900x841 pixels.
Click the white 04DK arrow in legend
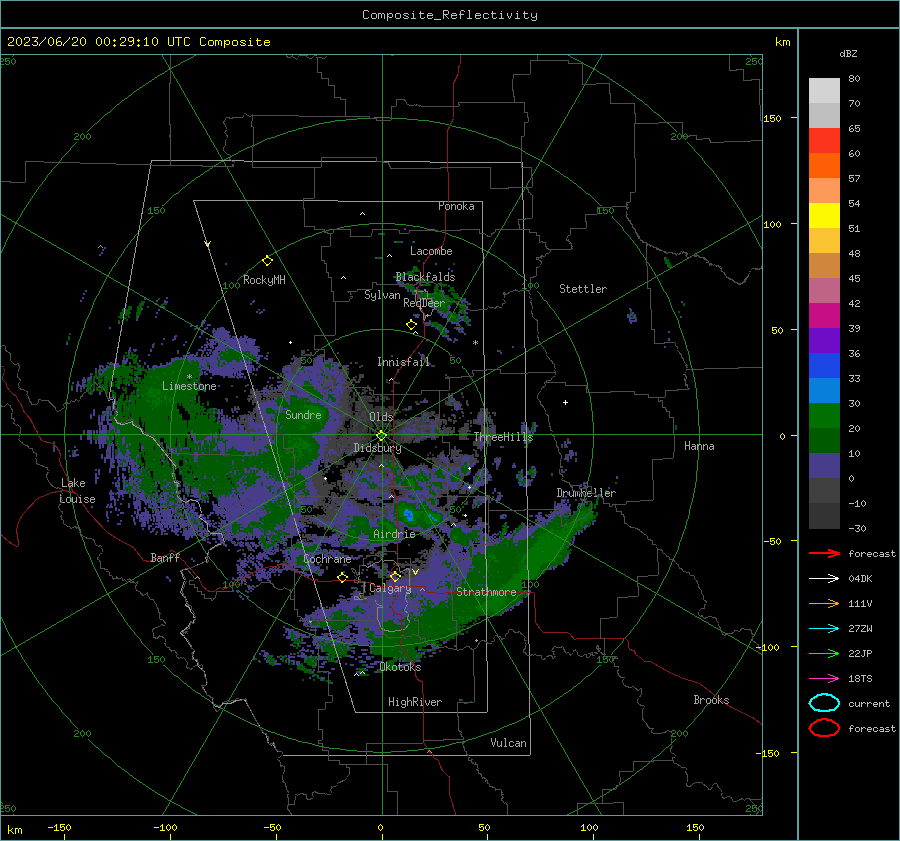(824, 578)
